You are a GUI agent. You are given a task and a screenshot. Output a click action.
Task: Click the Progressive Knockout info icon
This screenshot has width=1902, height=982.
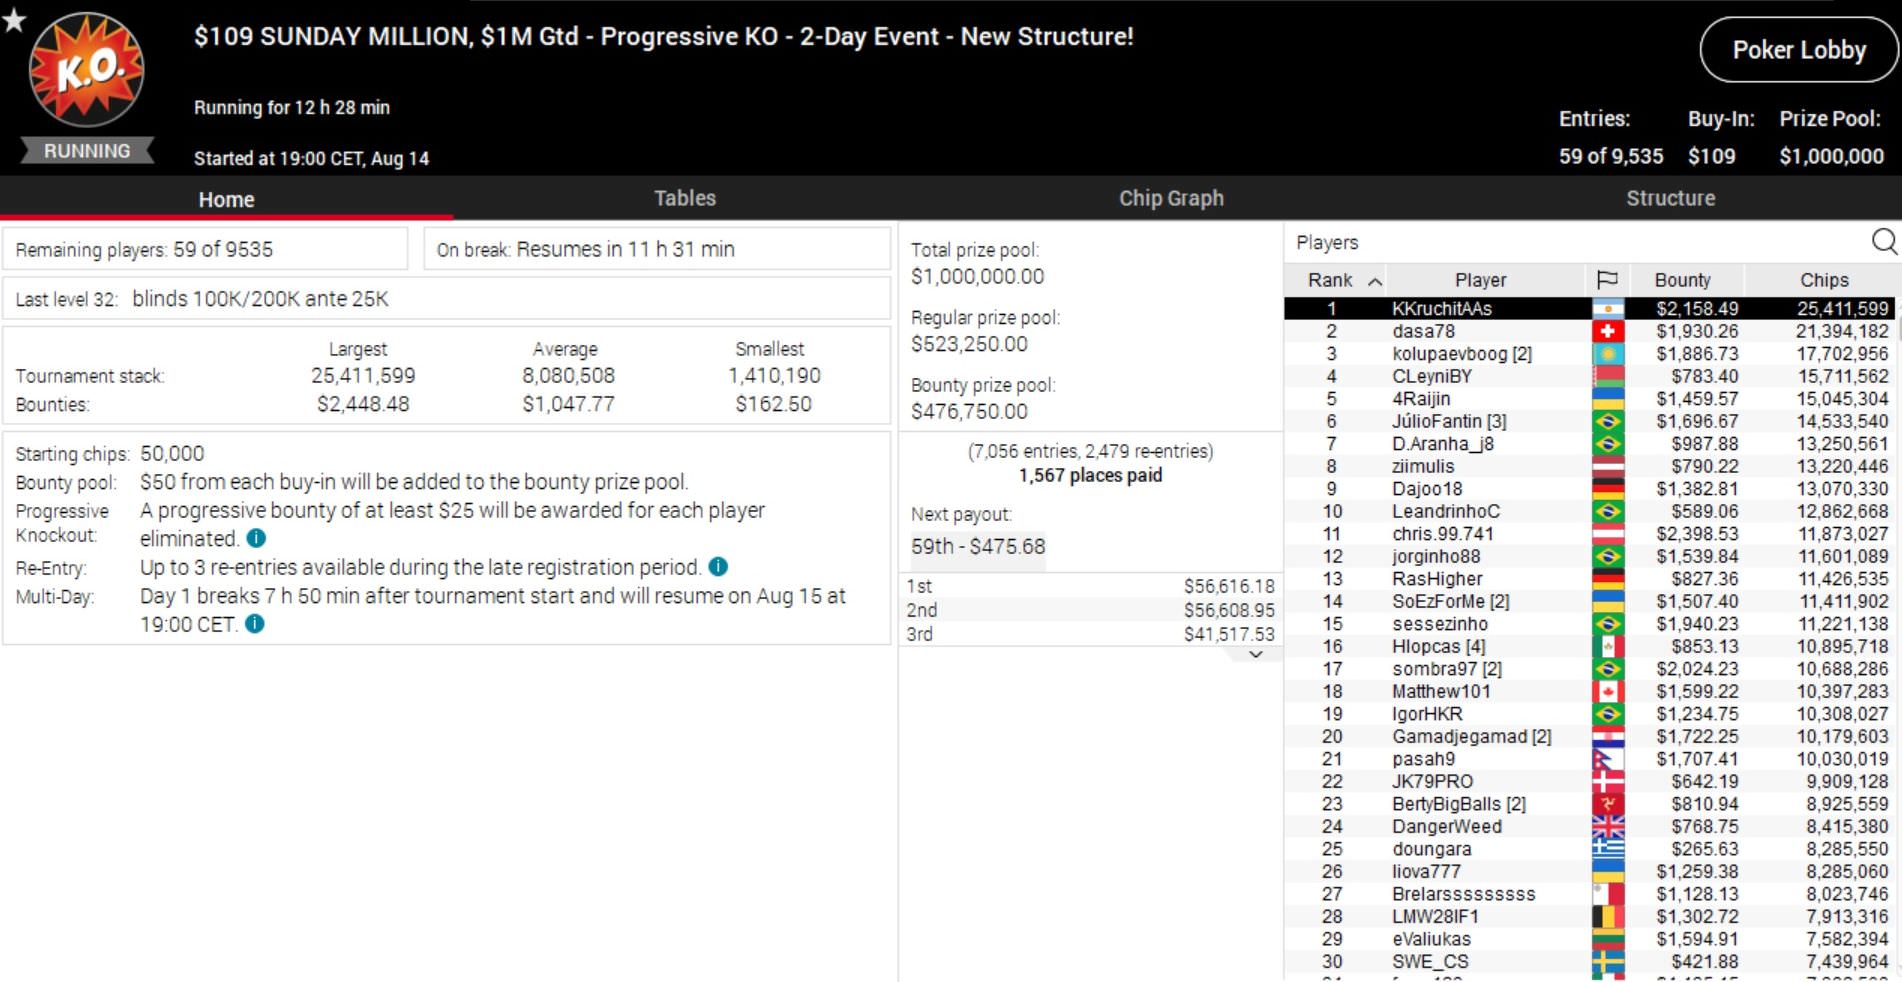coord(257,538)
